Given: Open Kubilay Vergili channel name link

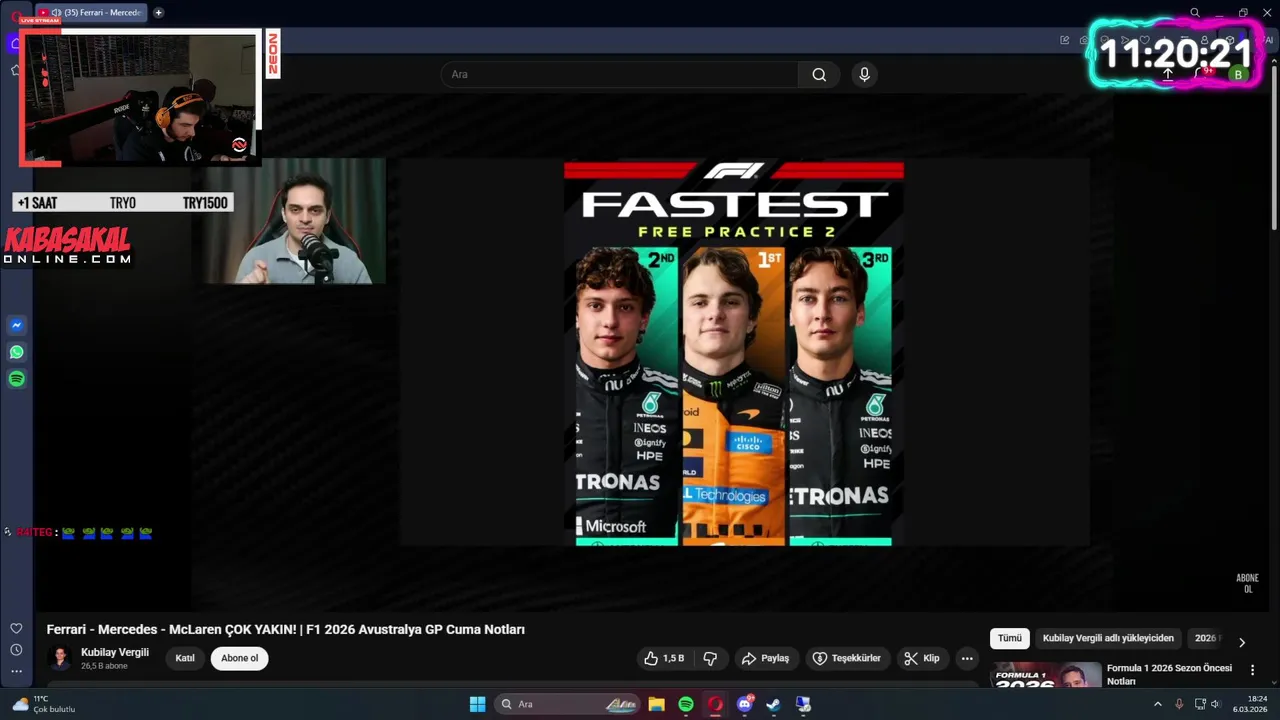Looking at the screenshot, I should tap(115, 652).
